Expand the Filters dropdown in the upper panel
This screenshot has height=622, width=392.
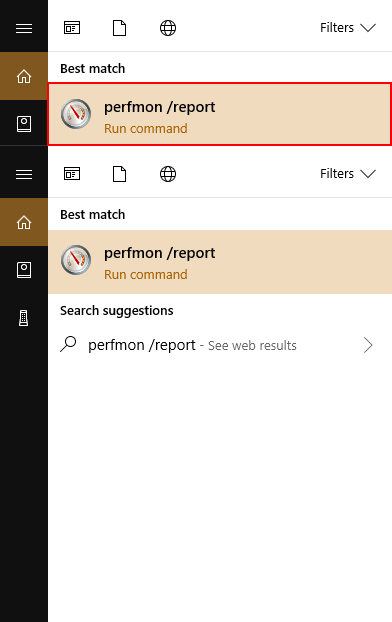[x=348, y=28]
